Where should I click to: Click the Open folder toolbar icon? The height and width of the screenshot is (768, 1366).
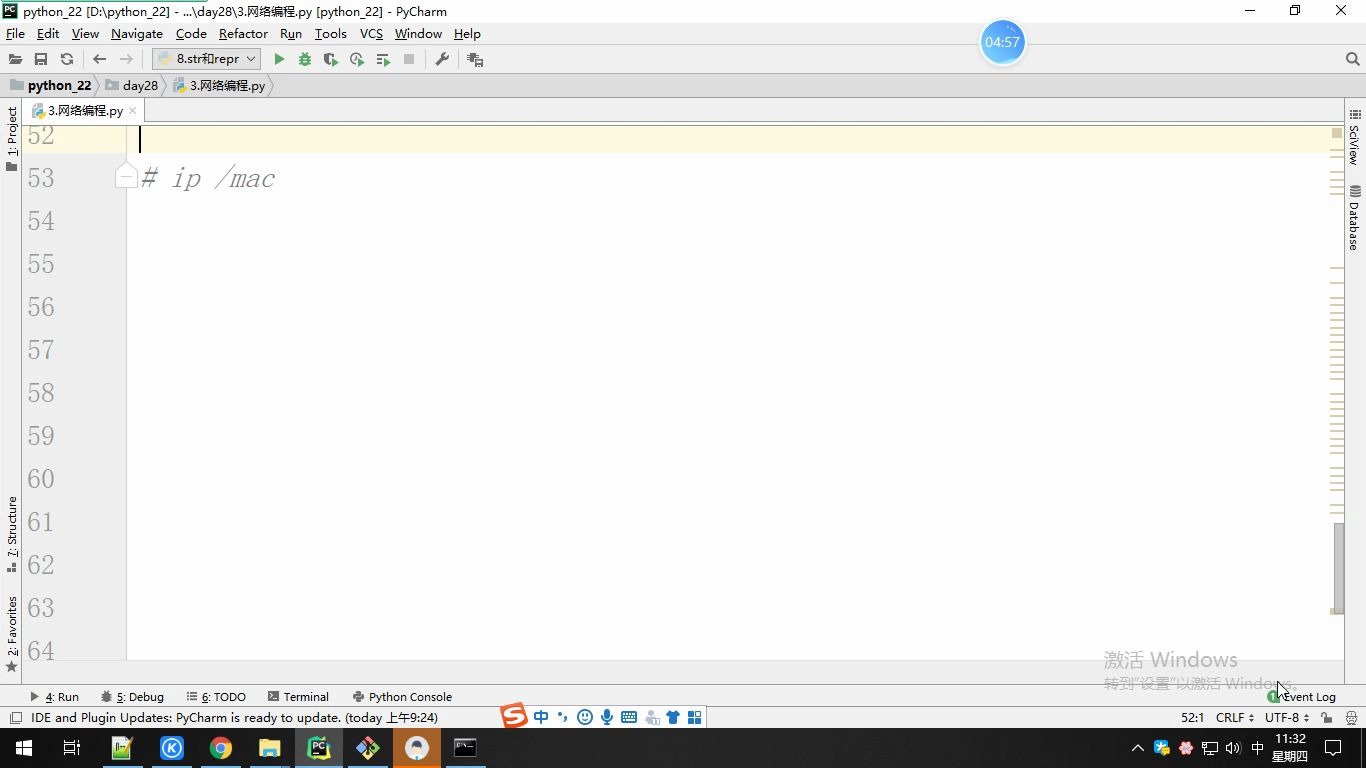click(15, 59)
